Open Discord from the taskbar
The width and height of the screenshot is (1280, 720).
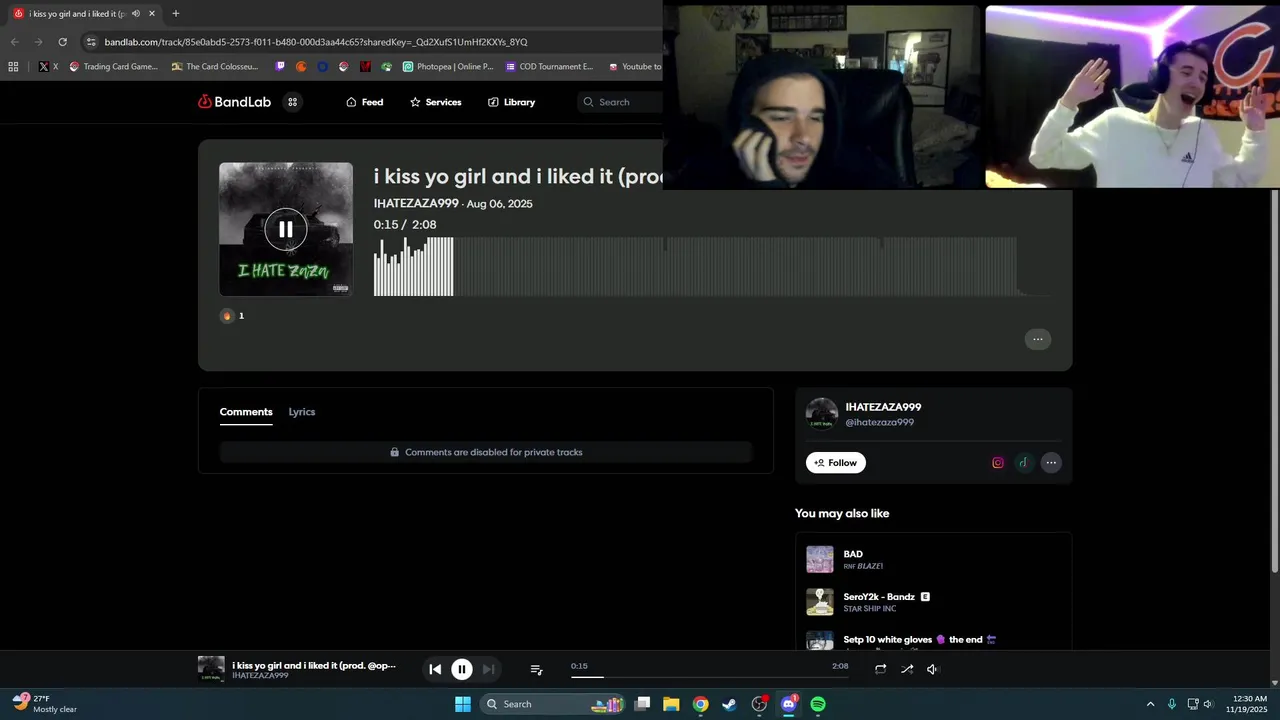coord(789,704)
